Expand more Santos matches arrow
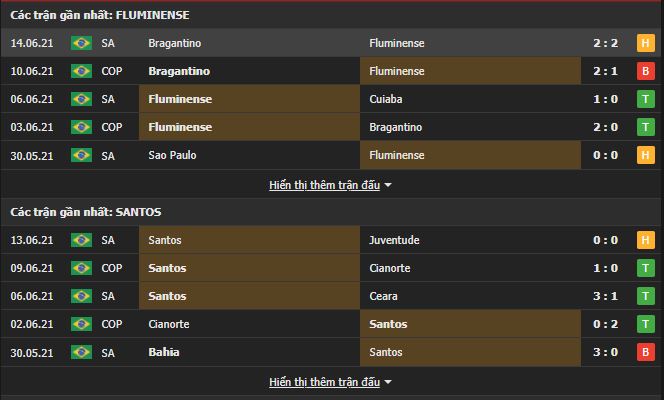664x400 pixels. [388, 382]
